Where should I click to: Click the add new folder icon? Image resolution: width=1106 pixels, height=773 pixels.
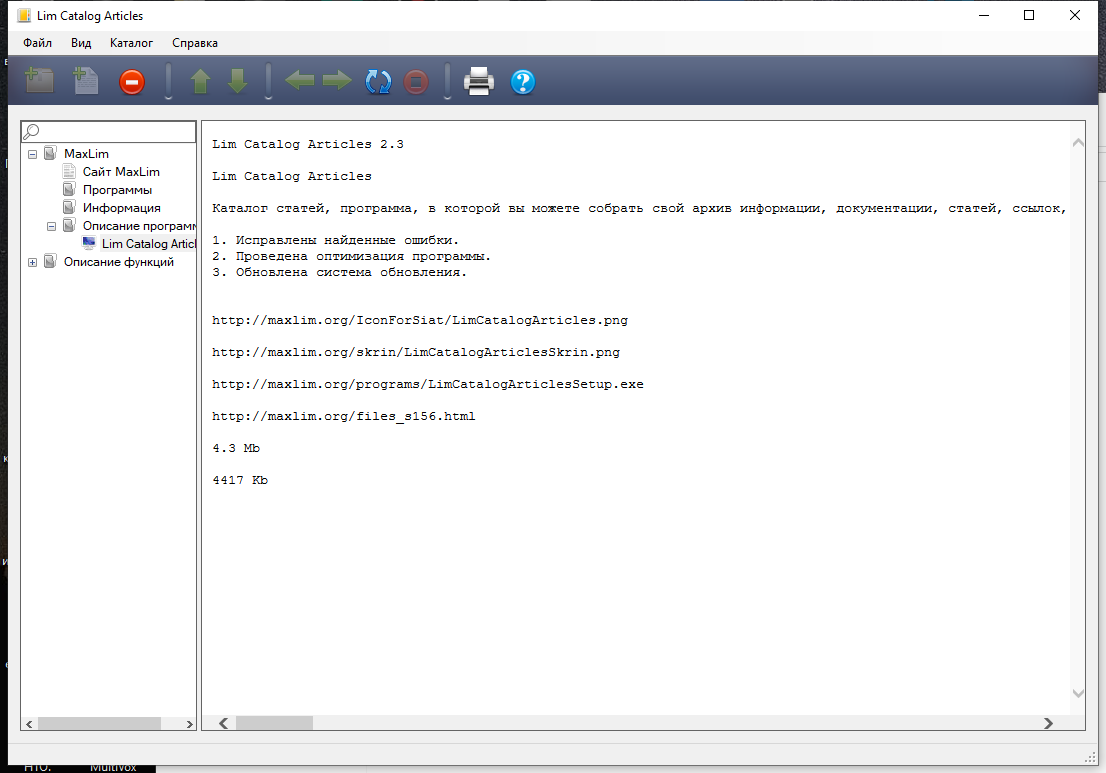(39, 81)
